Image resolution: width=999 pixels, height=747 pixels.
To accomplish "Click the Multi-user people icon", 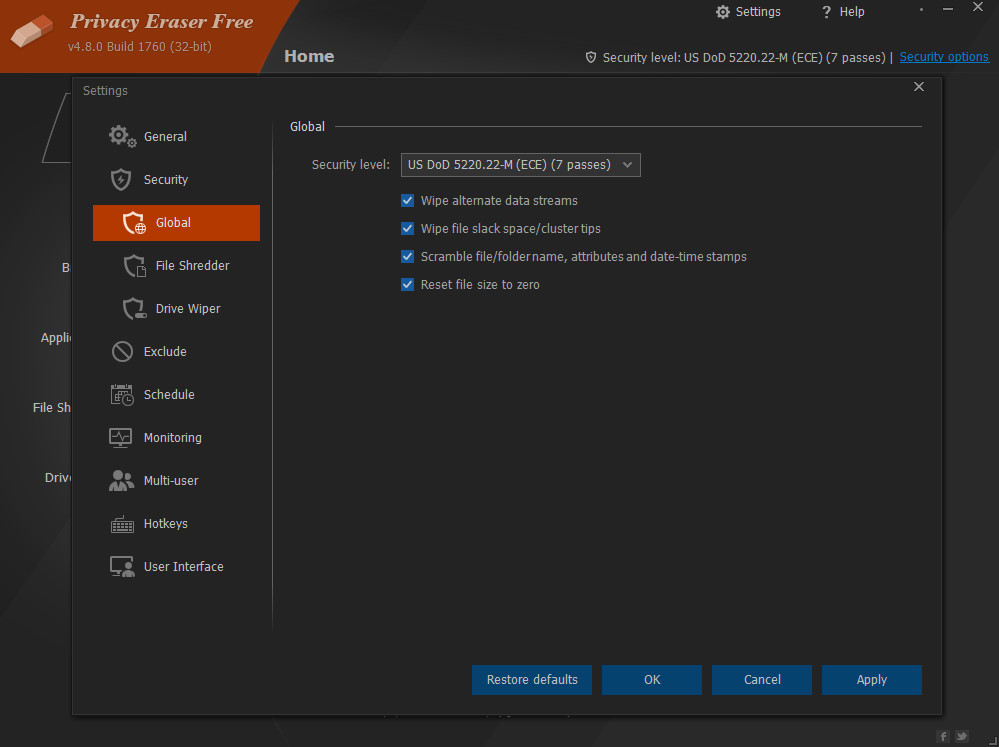I will click(x=121, y=481).
